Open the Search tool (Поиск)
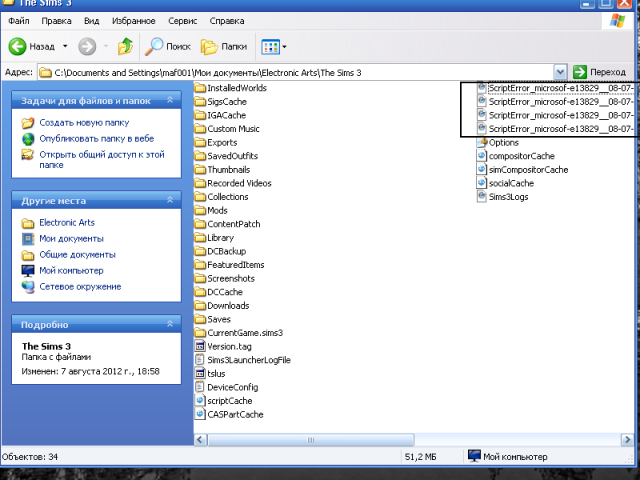640x480 pixels. (x=168, y=46)
